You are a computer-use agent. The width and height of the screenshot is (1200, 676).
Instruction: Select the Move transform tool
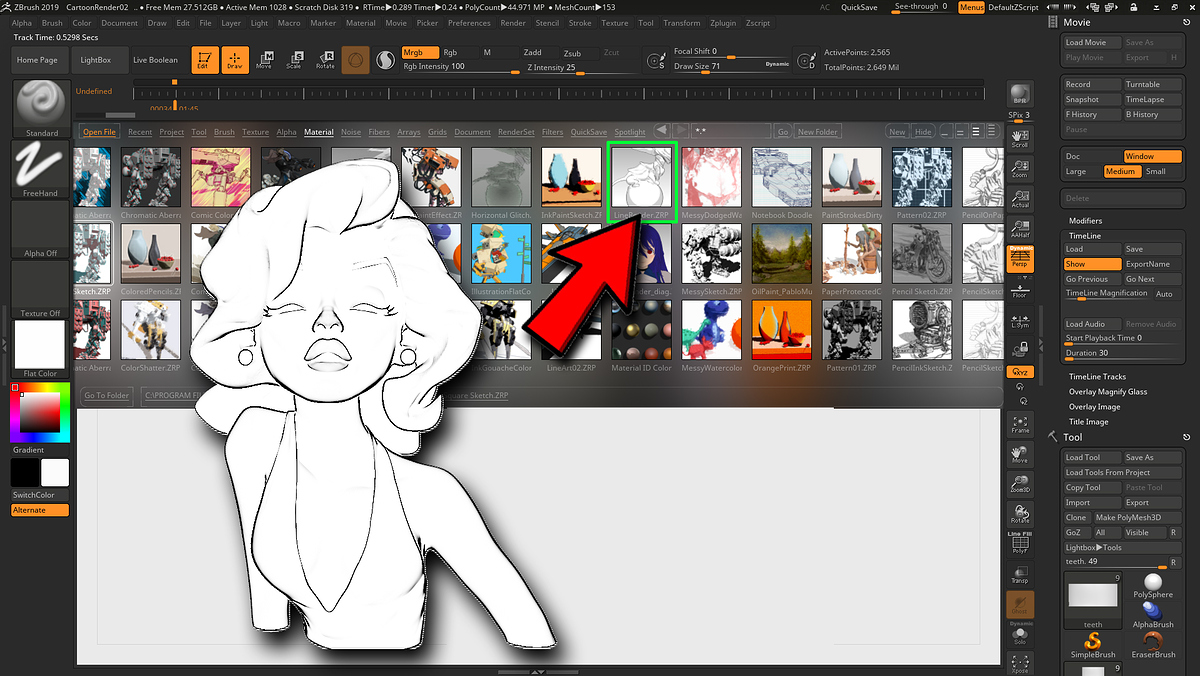tap(264, 60)
